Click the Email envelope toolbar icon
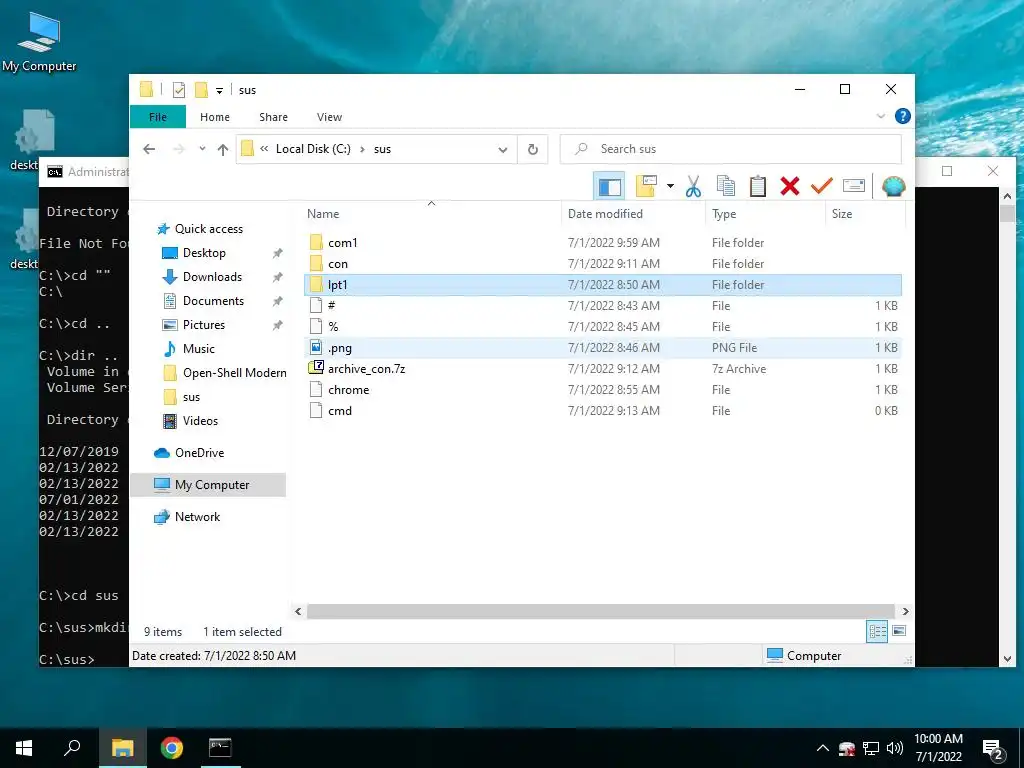The height and width of the screenshot is (768, 1024). [x=854, y=186]
